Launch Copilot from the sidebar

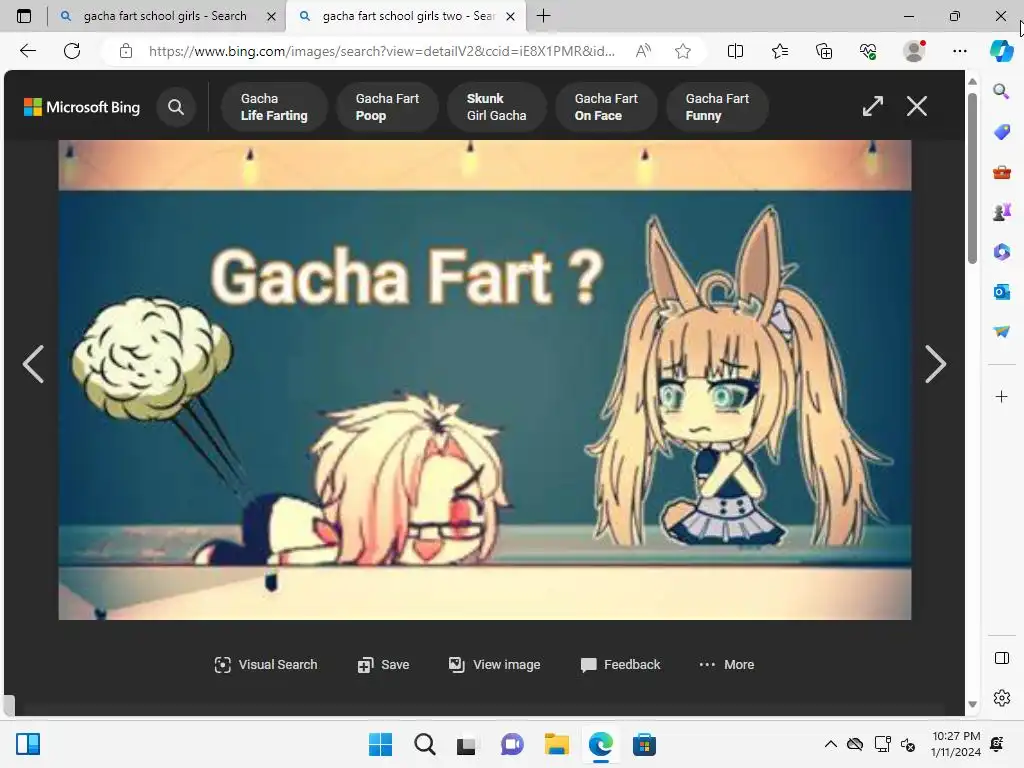click(x=1001, y=51)
